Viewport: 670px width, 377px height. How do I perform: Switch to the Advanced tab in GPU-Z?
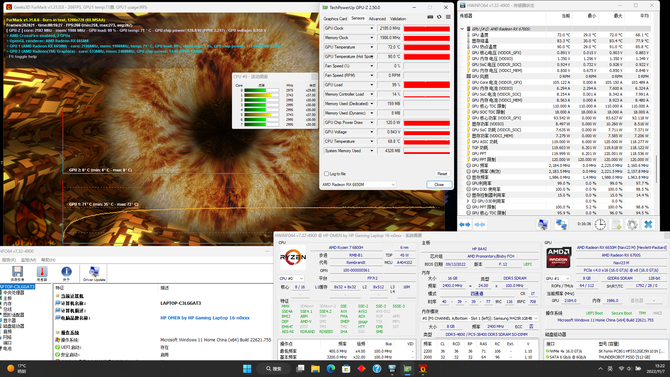[x=377, y=19]
